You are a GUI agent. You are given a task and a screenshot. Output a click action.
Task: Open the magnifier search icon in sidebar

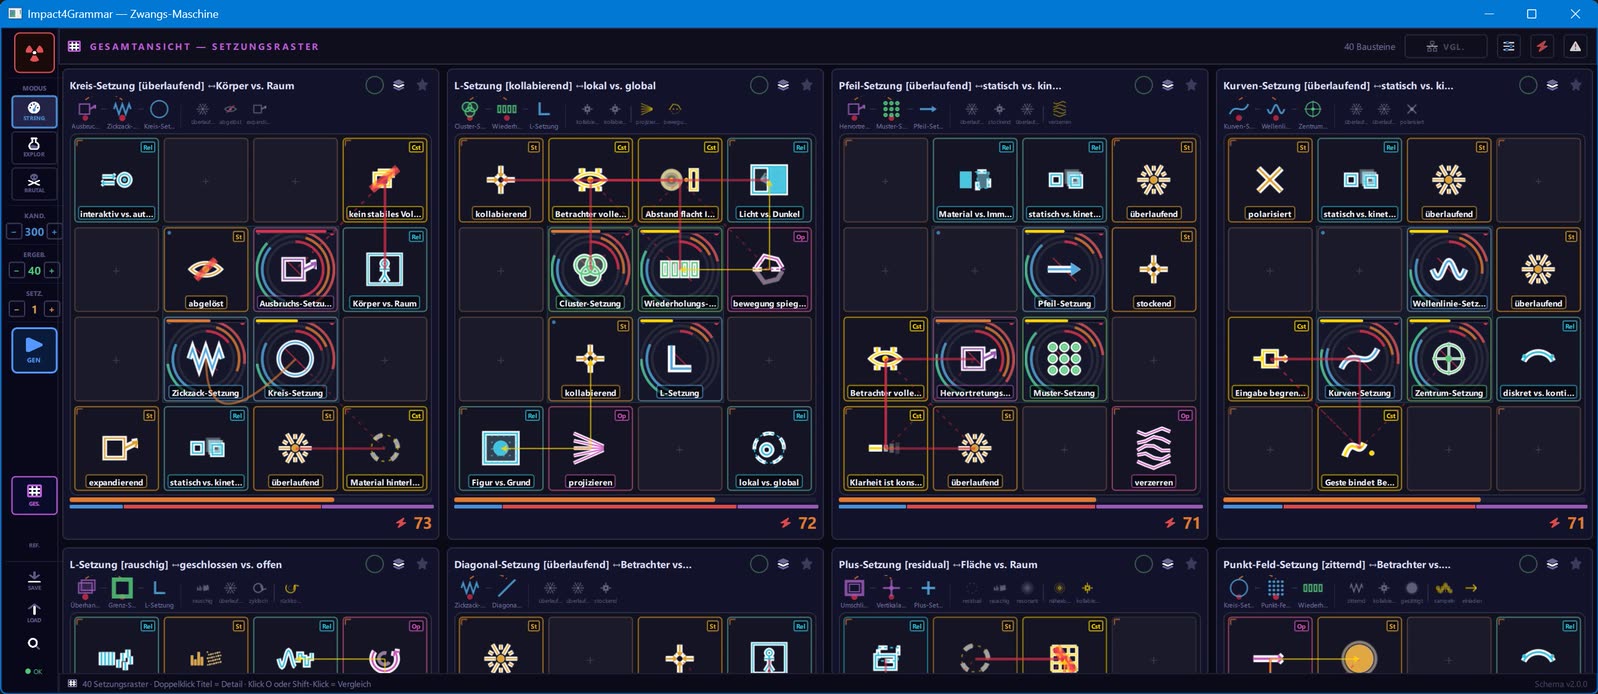34,644
